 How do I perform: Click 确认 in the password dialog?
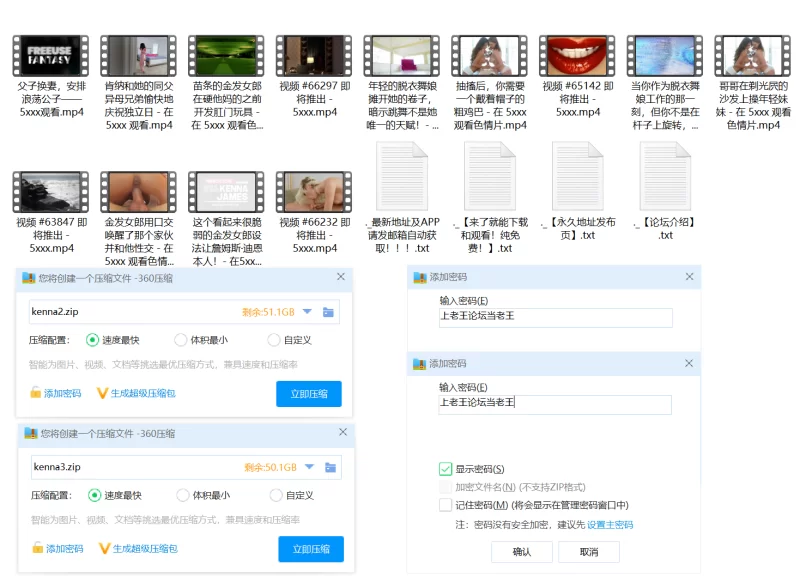click(521, 552)
